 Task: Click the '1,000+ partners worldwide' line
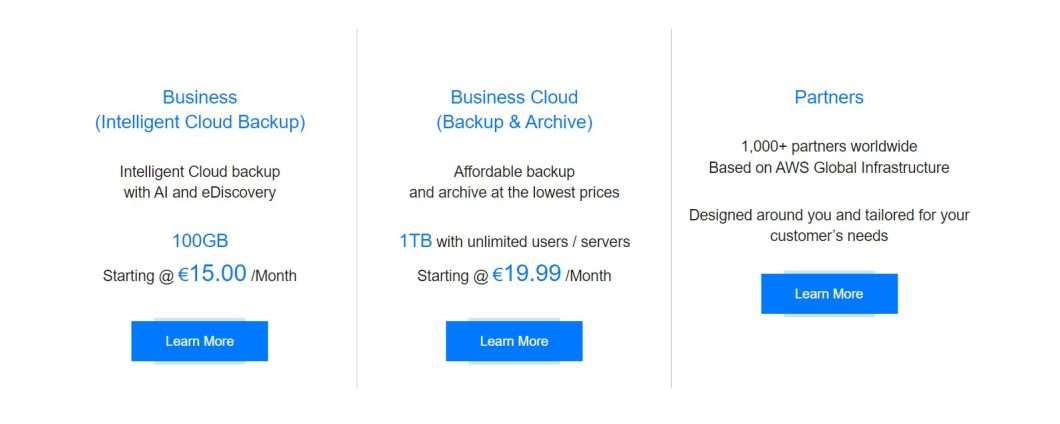point(829,146)
